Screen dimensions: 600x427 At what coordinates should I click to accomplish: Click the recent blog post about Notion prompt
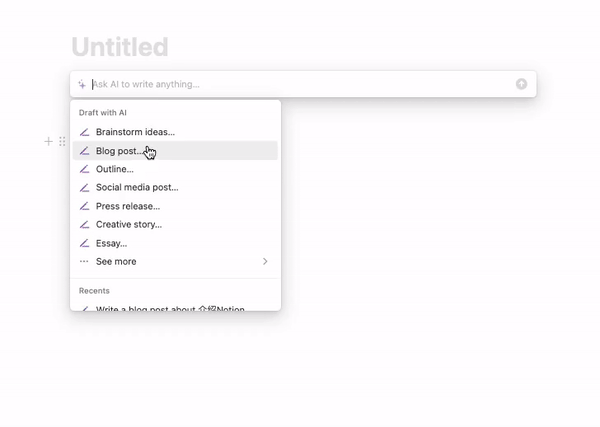pyautogui.click(x=170, y=308)
